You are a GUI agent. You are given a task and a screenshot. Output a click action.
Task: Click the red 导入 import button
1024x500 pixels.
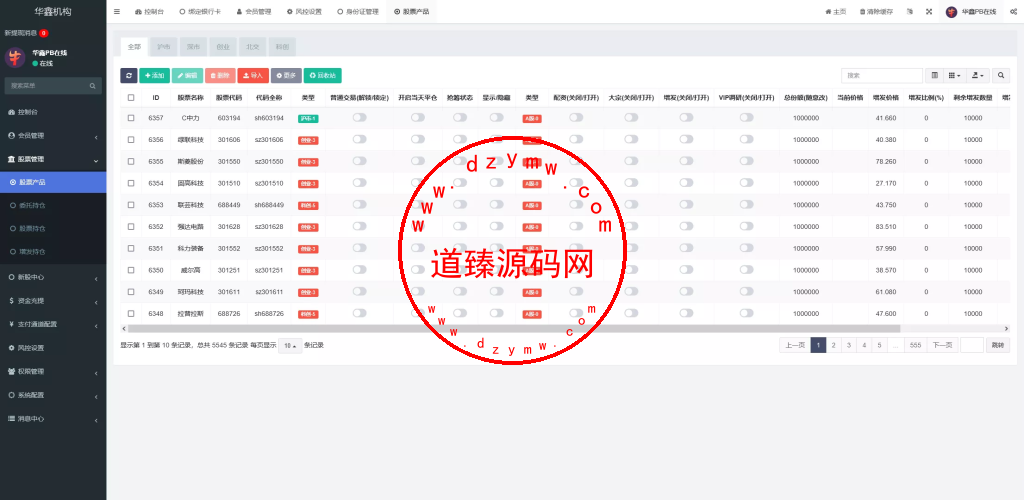(x=253, y=76)
